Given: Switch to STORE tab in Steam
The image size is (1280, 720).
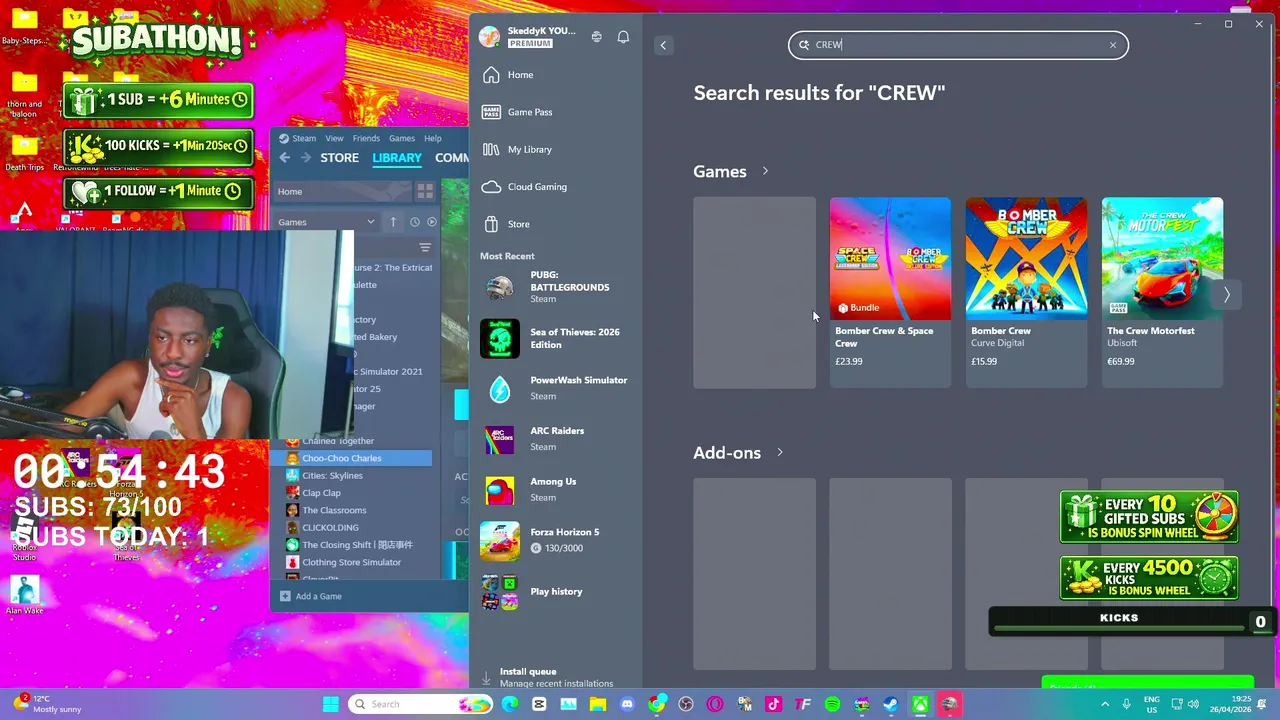Looking at the screenshot, I should coord(339,158).
